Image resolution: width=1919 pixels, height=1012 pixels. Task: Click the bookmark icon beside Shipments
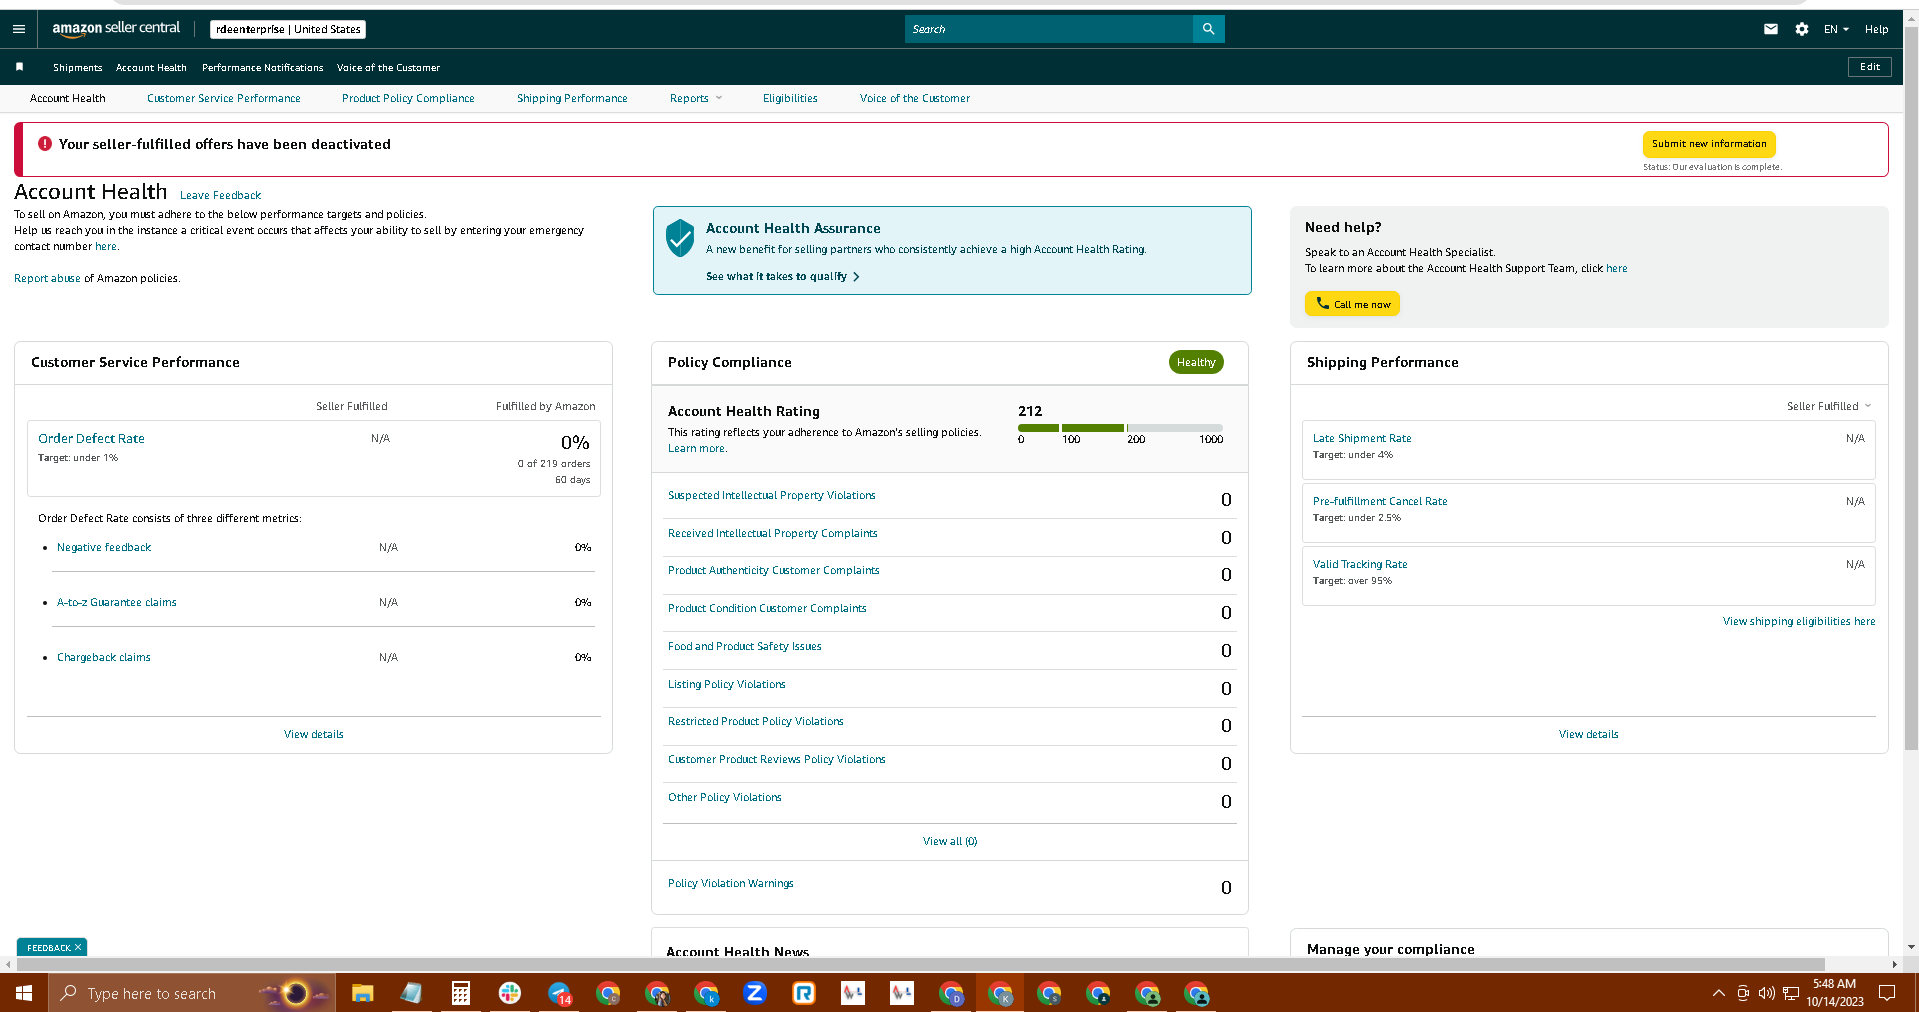(19, 67)
